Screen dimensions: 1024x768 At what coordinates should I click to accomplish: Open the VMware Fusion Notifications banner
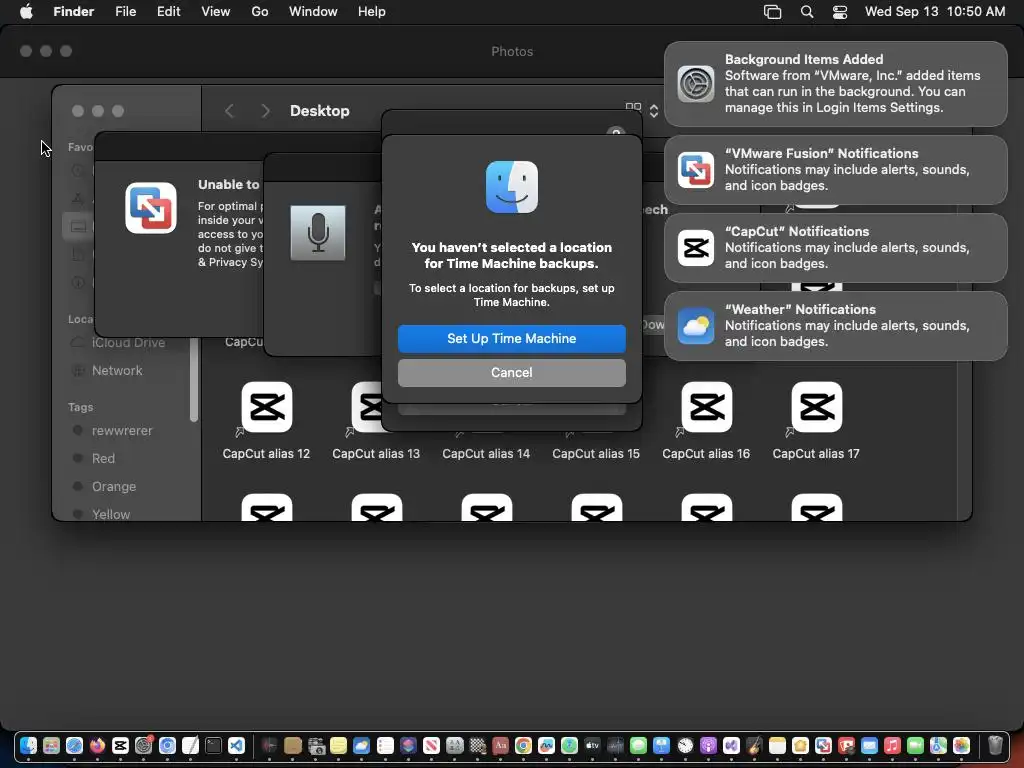[835, 170]
